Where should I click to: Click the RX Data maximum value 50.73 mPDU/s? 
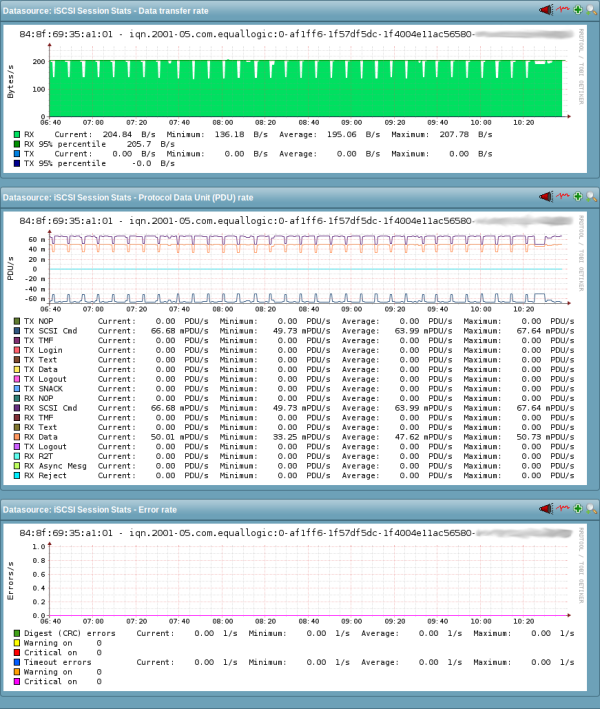click(545, 437)
